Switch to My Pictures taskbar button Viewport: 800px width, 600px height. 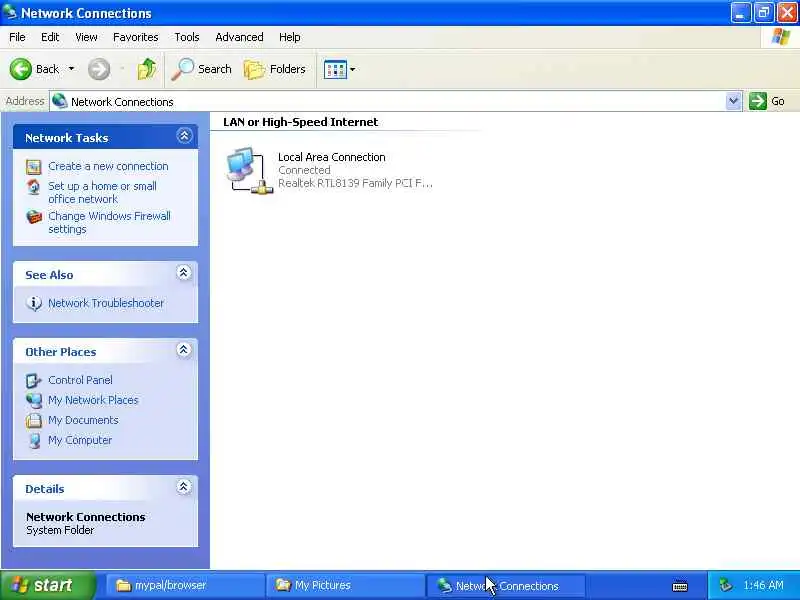[345, 585]
